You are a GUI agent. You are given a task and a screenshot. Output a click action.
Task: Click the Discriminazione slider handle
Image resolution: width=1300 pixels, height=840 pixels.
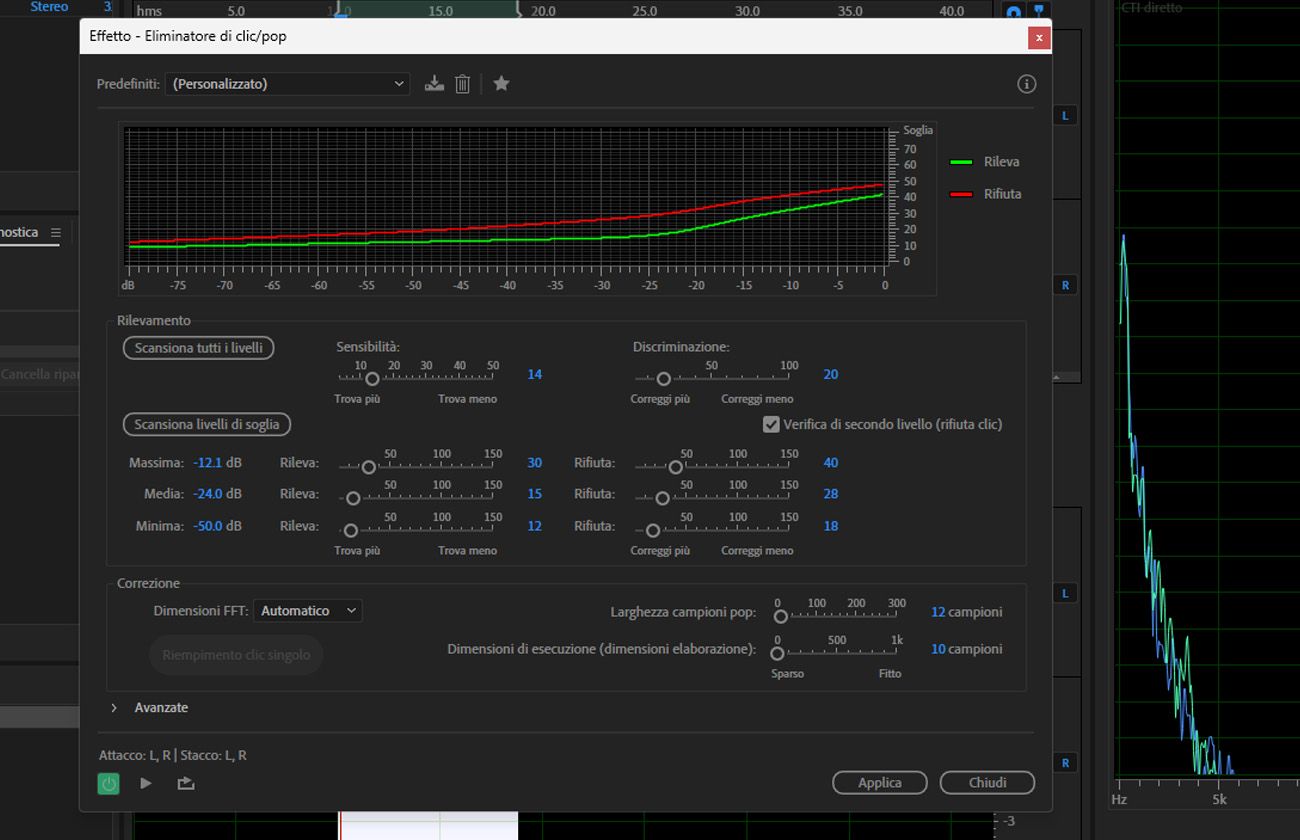(x=663, y=379)
